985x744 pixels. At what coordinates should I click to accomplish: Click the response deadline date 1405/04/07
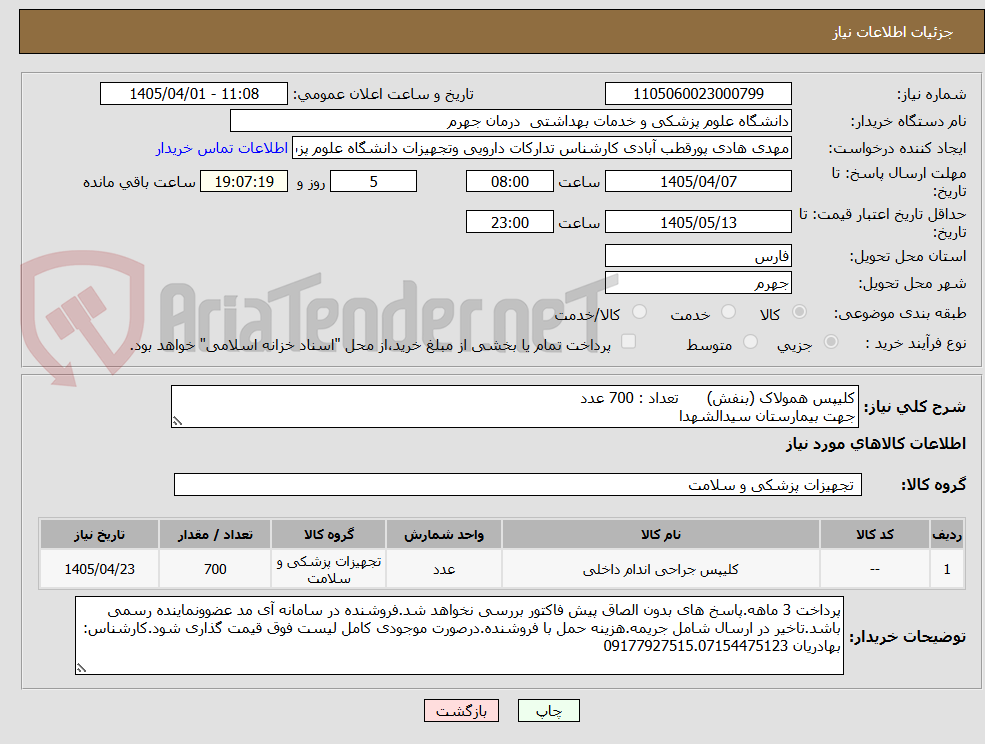coord(698,182)
